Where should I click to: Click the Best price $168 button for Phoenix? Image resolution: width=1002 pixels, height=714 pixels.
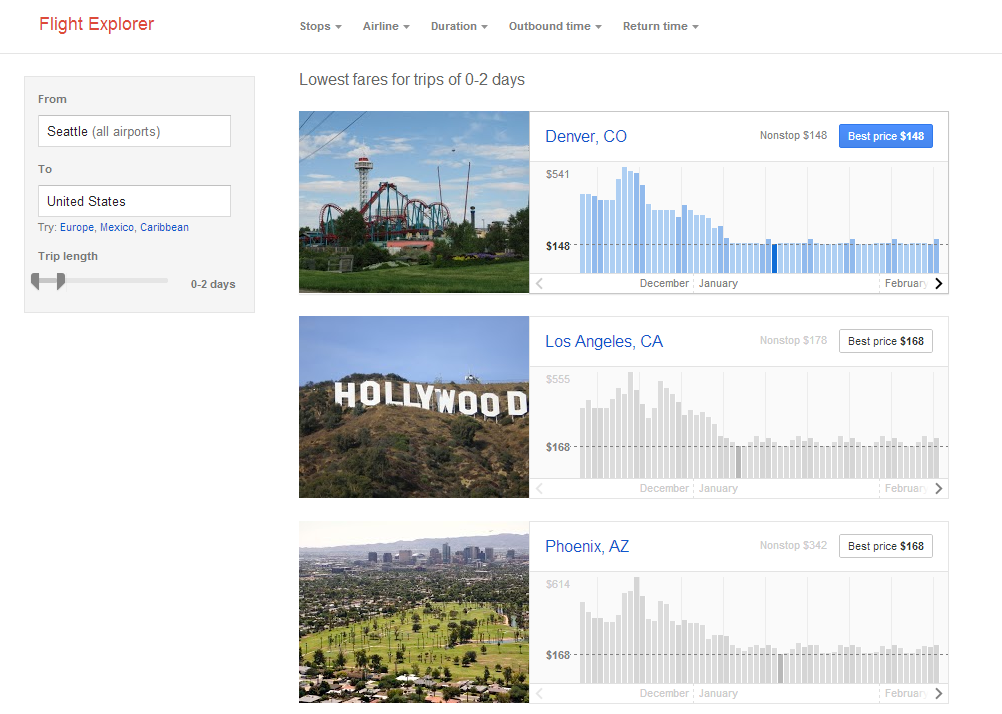tap(885, 546)
